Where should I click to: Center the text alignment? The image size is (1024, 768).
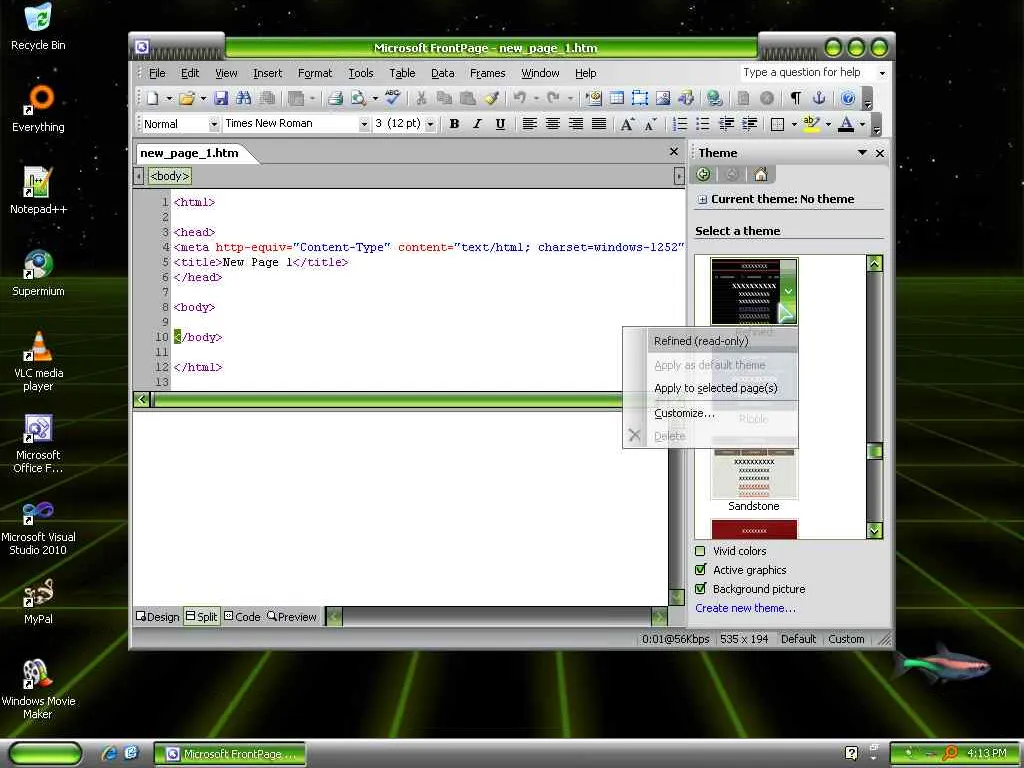pyautogui.click(x=552, y=123)
